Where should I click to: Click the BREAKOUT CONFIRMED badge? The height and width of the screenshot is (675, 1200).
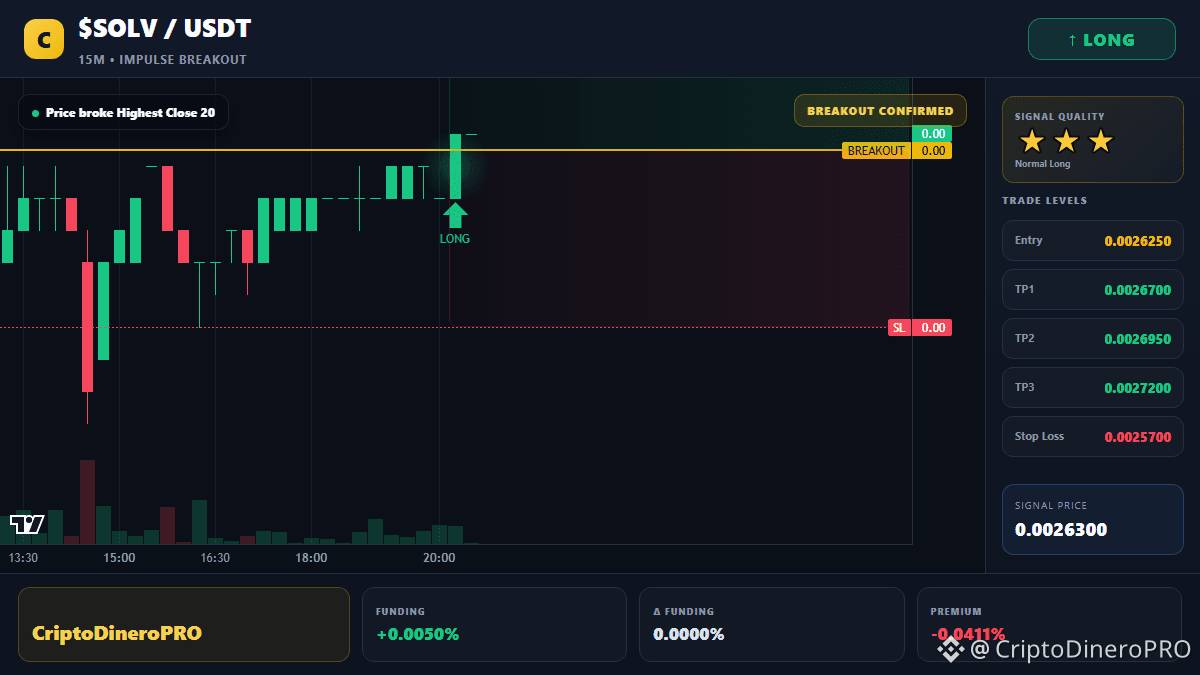(880, 111)
